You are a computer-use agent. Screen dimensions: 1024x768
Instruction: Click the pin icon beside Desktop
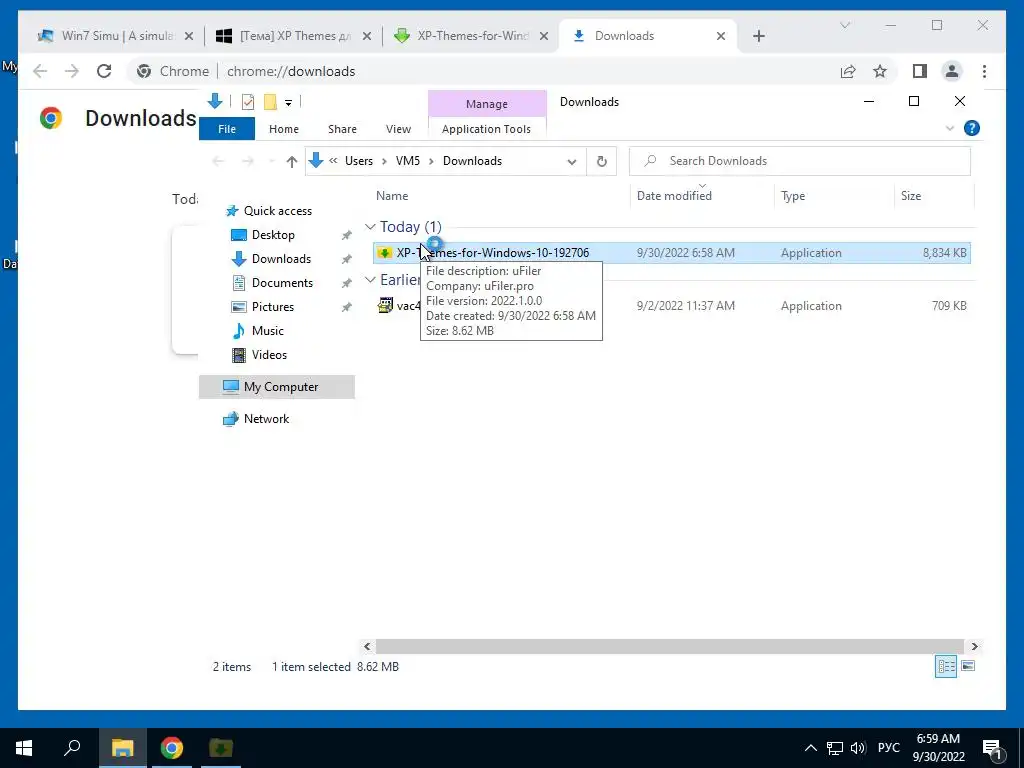[x=347, y=235]
